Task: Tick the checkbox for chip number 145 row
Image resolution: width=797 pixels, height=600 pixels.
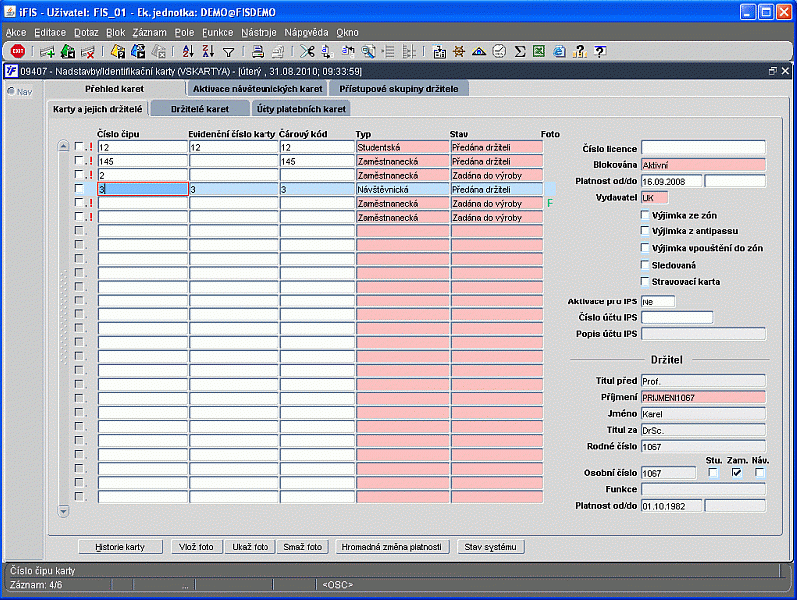Action: pyautogui.click(x=79, y=161)
